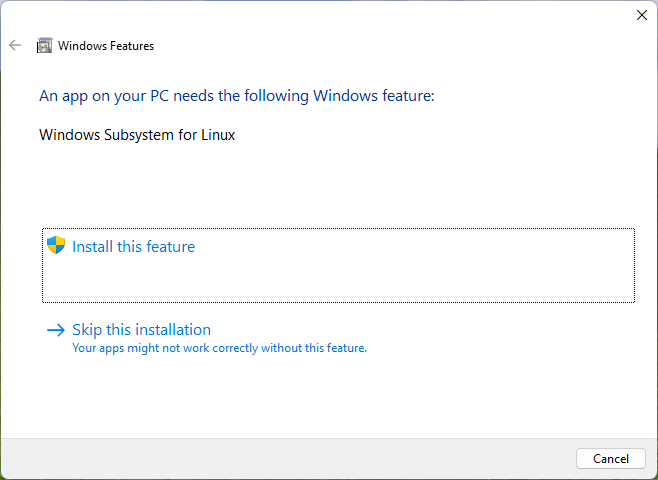Click the Windows Features title text
Image resolution: width=658 pixels, height=480 pixels.
pyautogui.click(x=106, y=46)
